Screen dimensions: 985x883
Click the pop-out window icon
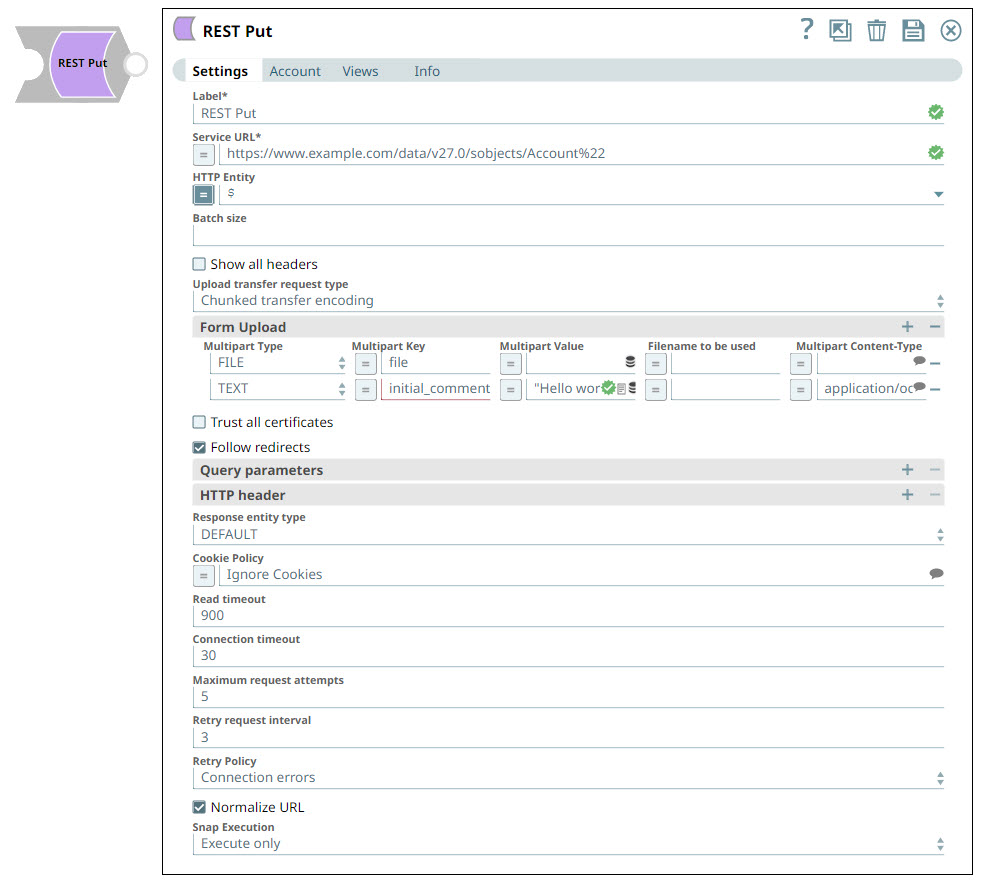pos(840,31)
